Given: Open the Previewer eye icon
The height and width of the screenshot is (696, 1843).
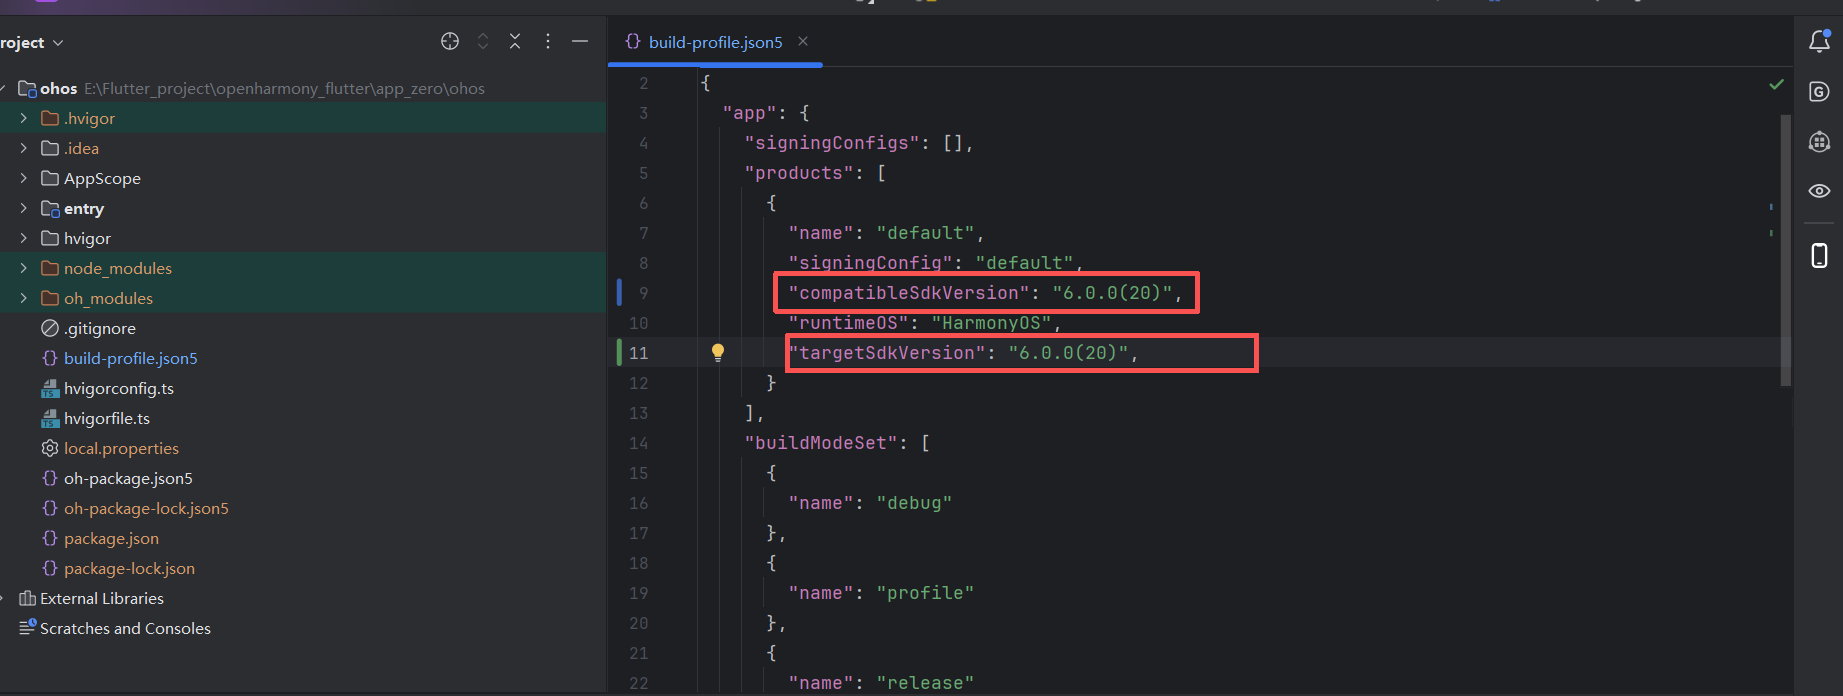Looking at the screenshot, I should 1819,191.
